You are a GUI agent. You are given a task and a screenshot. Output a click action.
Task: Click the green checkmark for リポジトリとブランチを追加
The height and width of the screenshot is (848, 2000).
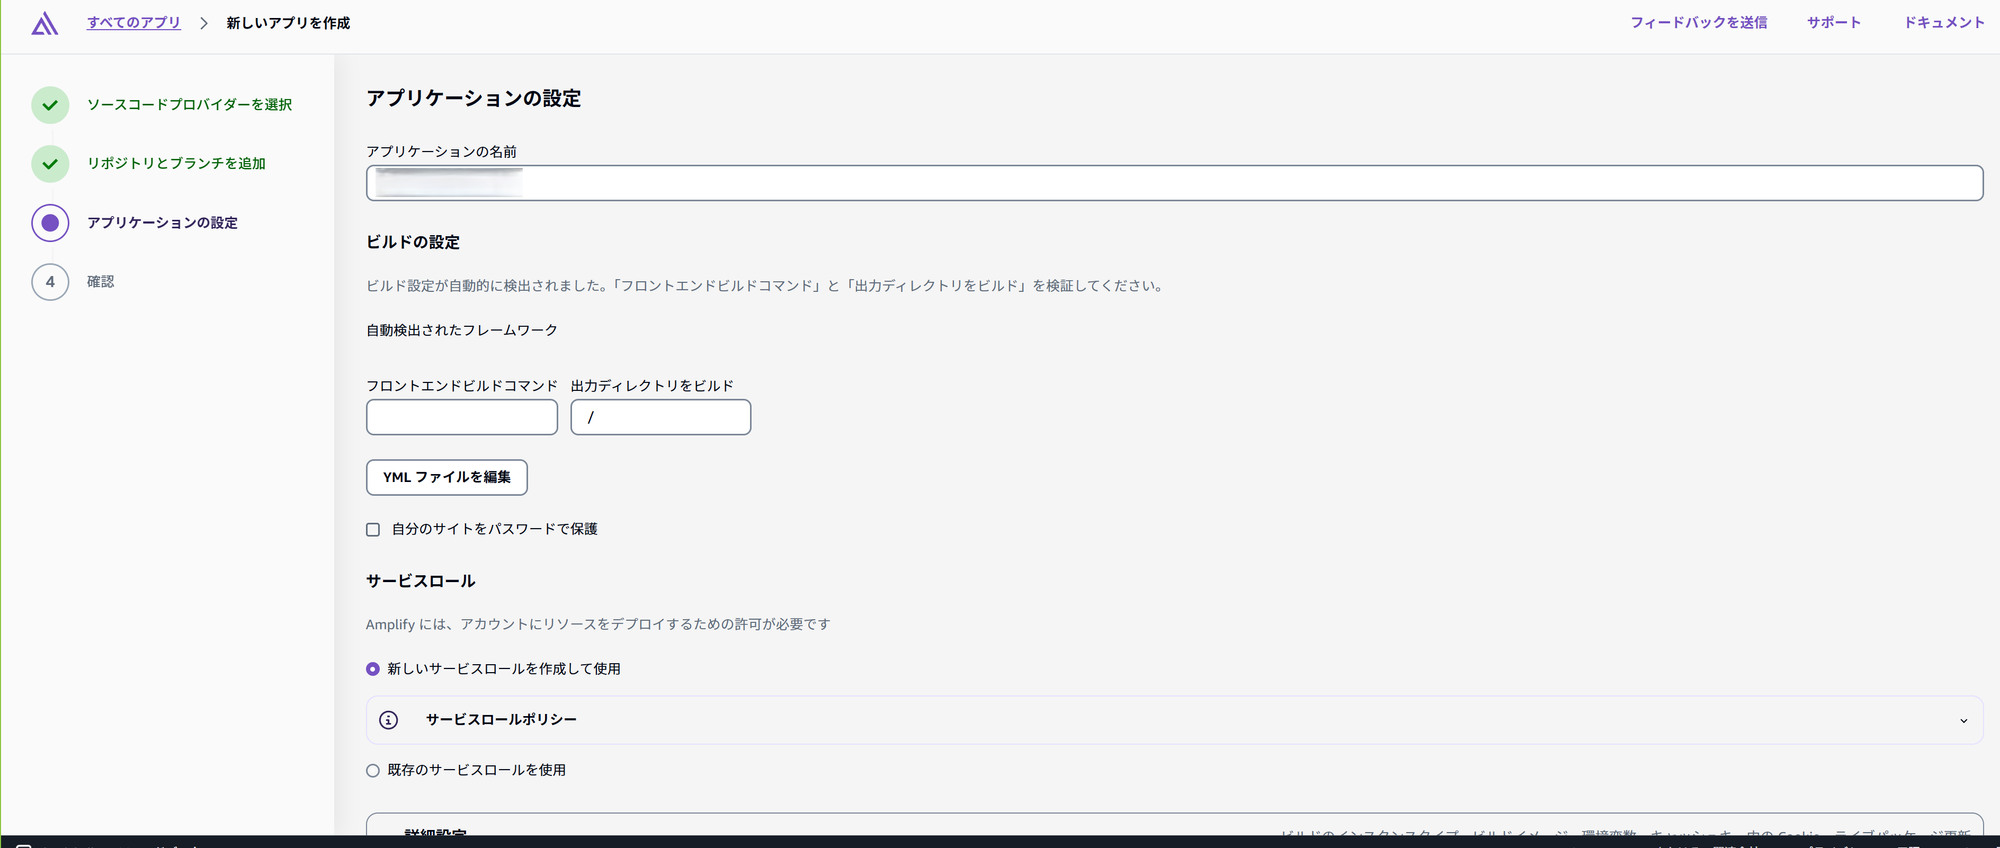(x=50, y=164)
